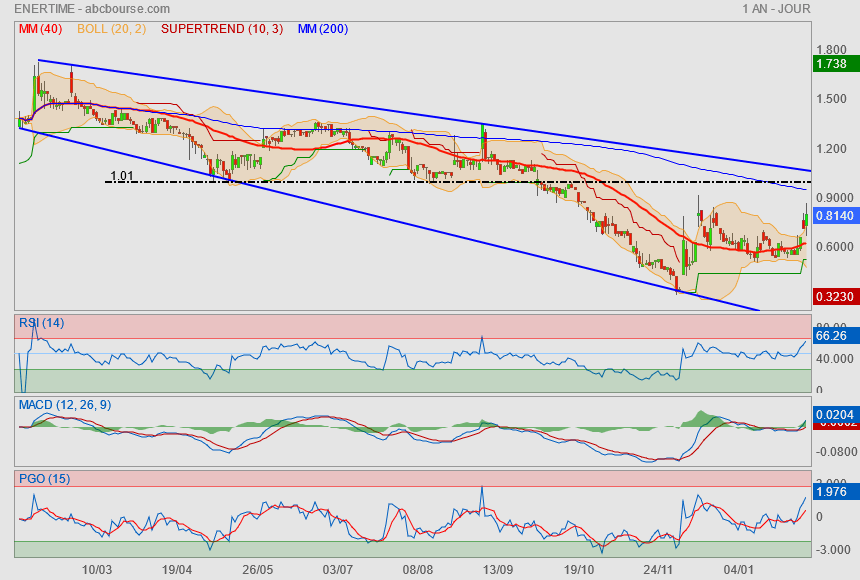Select the MM (200) legend label
860x580 pixels.
click(323, 29)
